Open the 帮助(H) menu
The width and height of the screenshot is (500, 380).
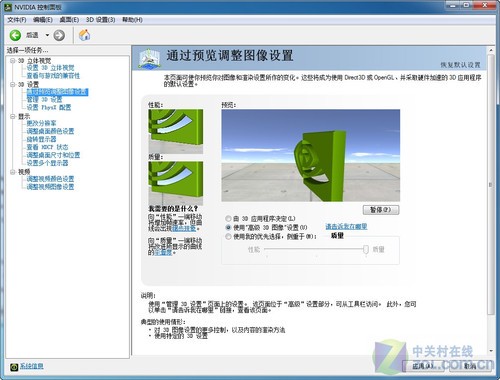click(x=132, y=20)
